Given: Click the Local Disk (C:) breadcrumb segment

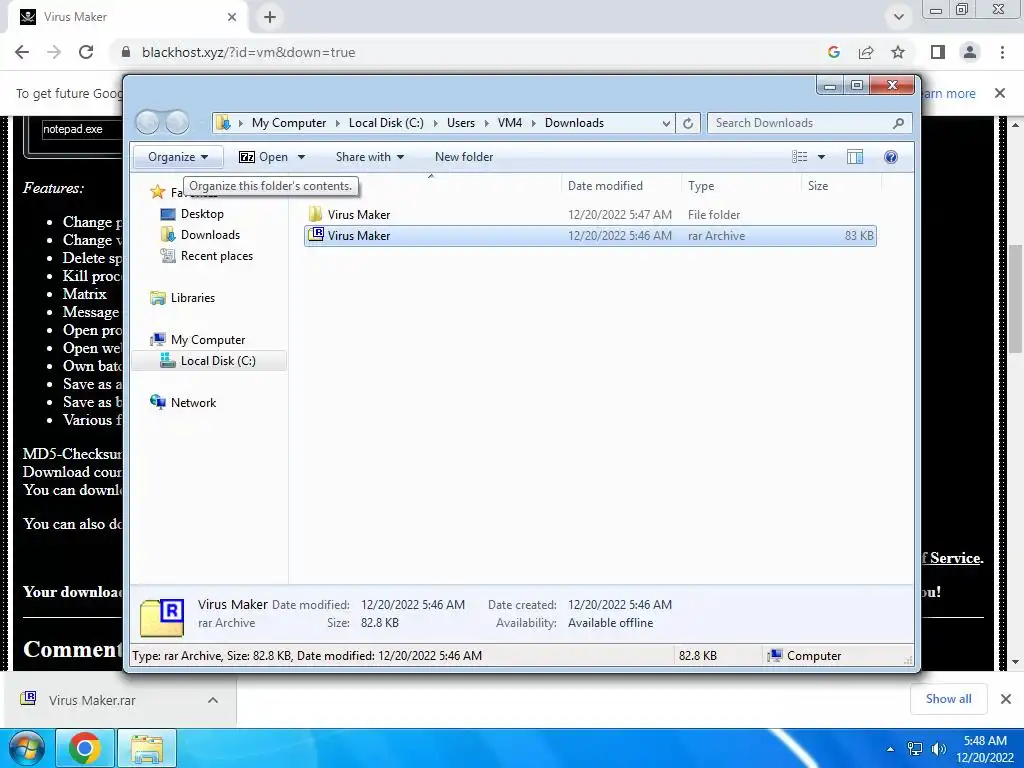Looking at the screenshot, I should pos(386,123).
